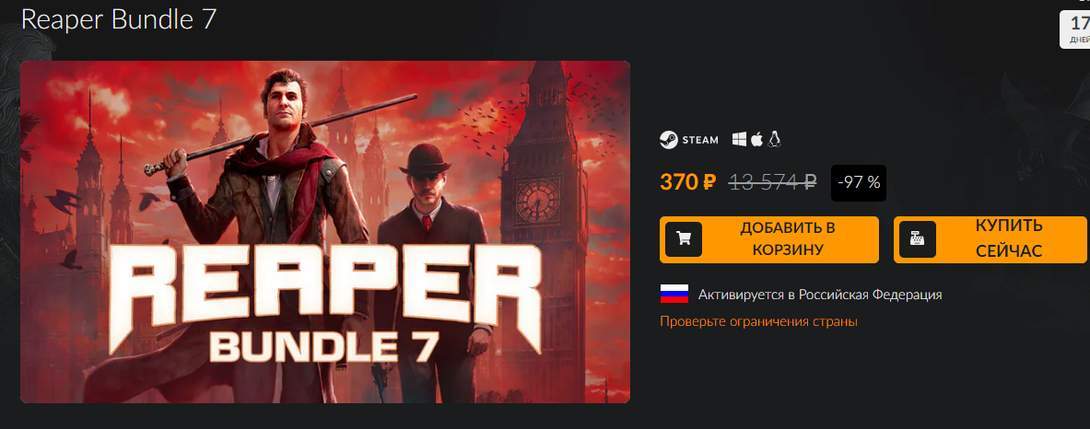Screen dimensions: 1090x429
Task: Click the Big Ben clock face in banner
Action: tap(537, 202)
